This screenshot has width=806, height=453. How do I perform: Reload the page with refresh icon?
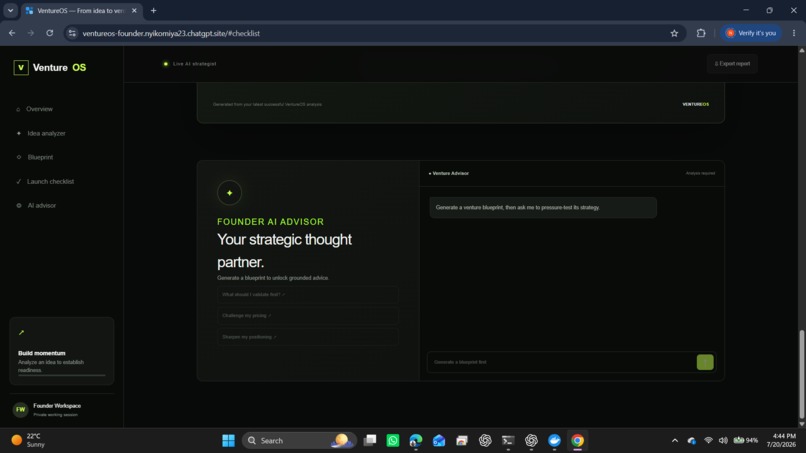(49, 33)
